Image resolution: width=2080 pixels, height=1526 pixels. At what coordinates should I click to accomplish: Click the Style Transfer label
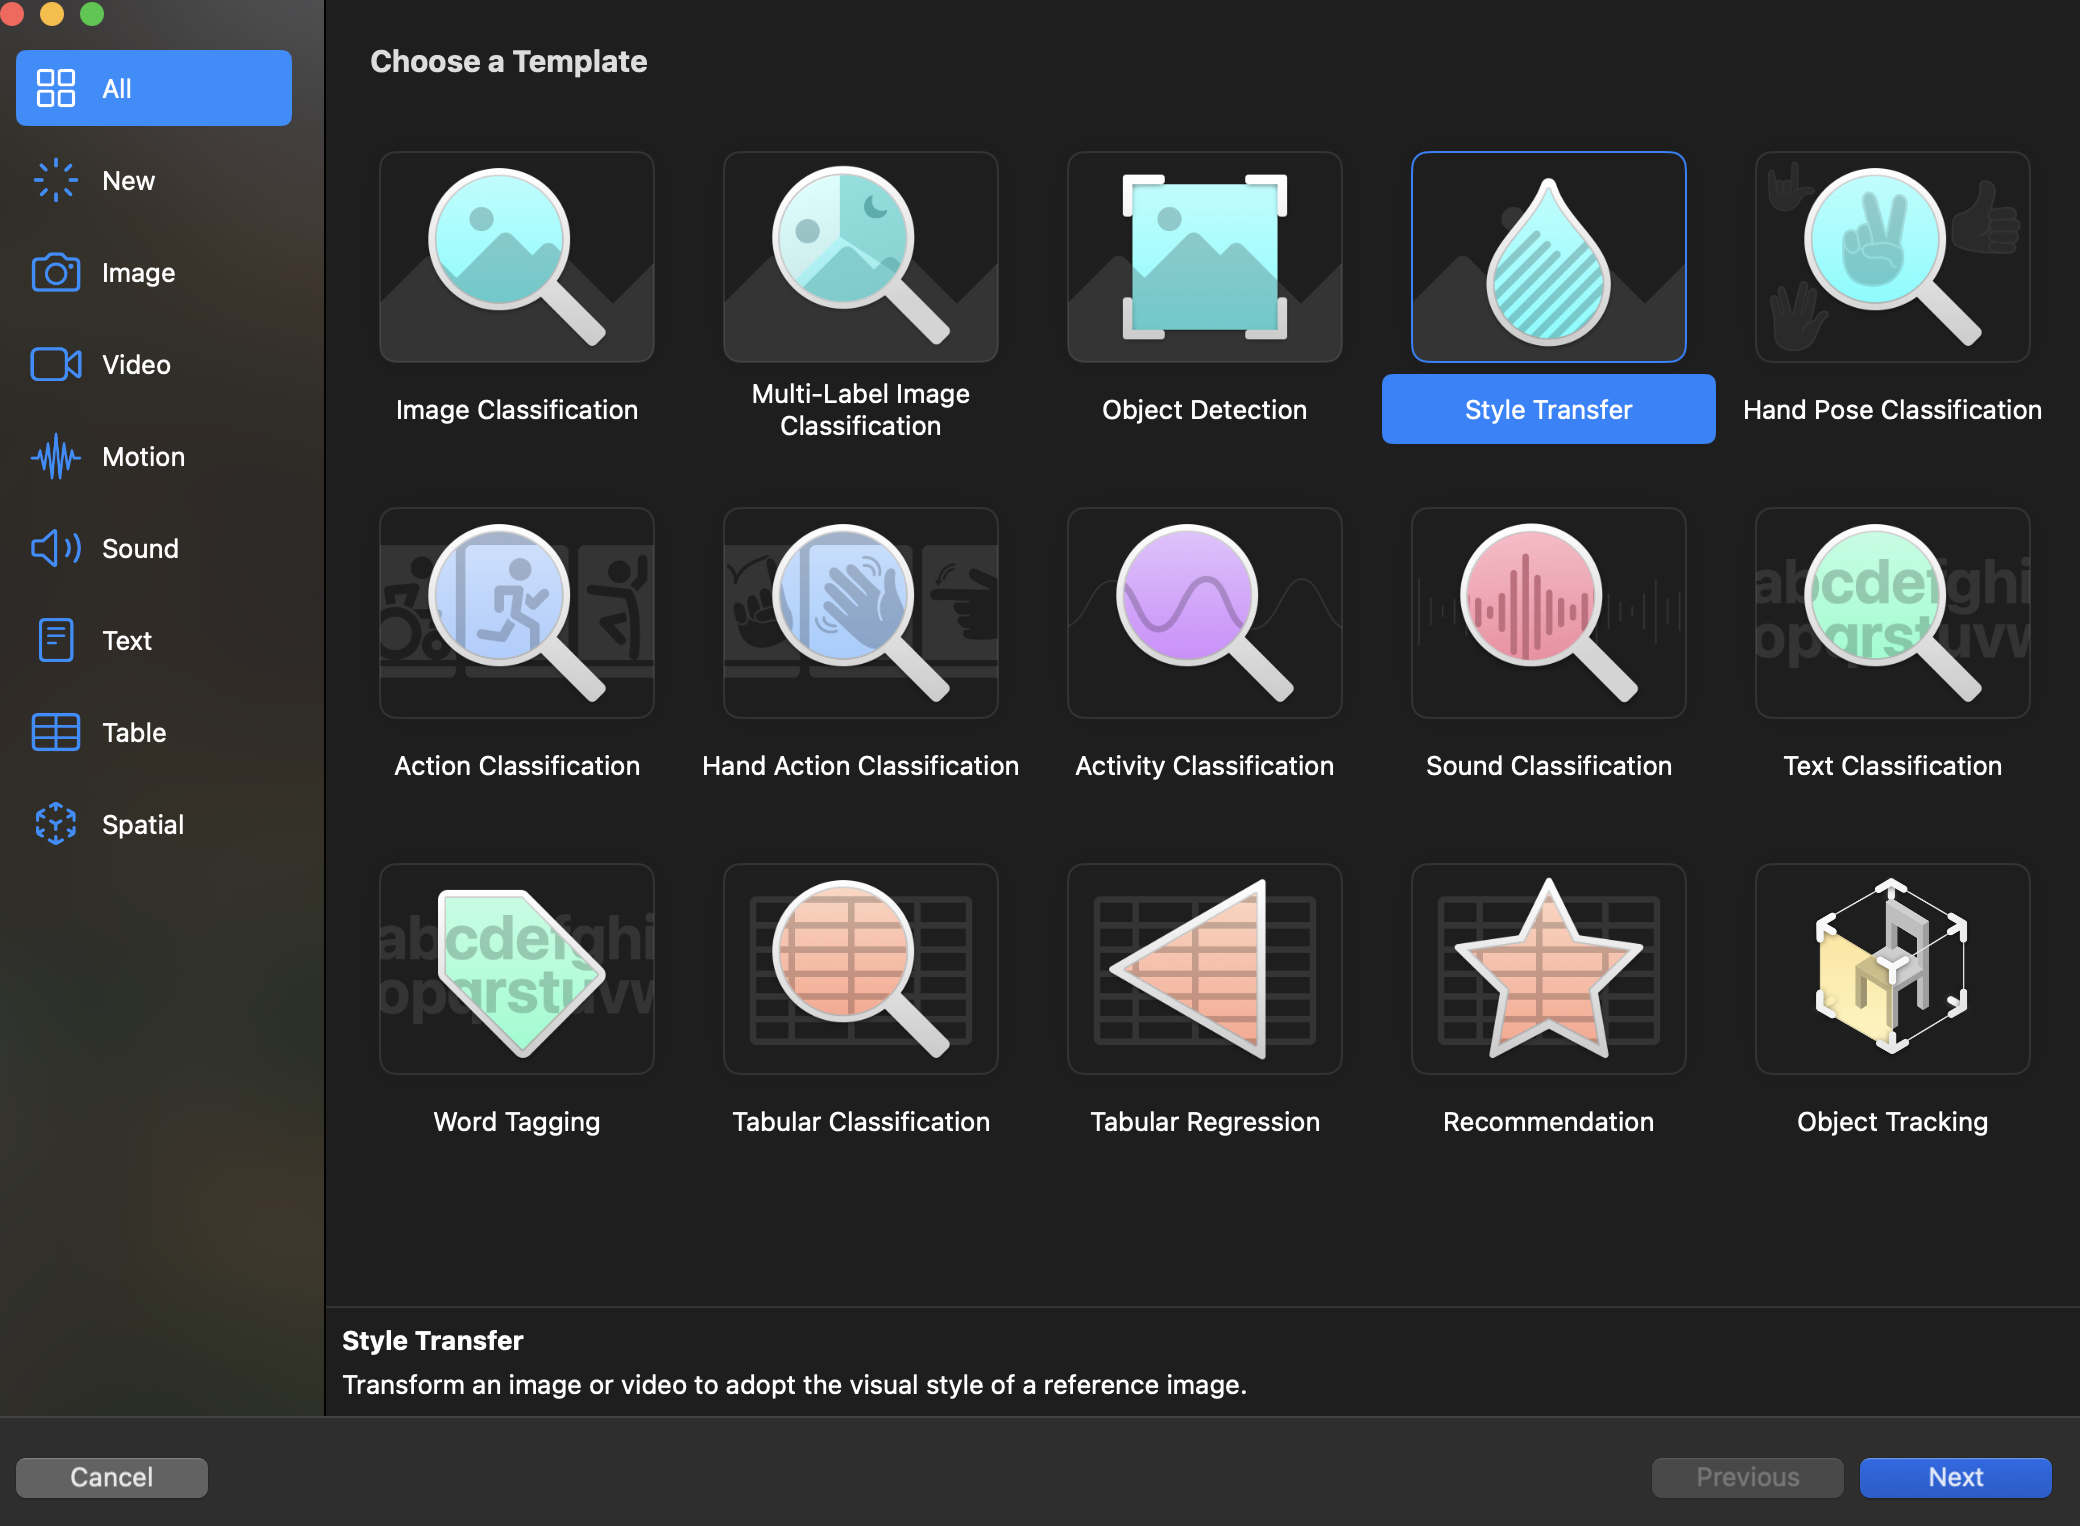click(x=1548, y=410)
